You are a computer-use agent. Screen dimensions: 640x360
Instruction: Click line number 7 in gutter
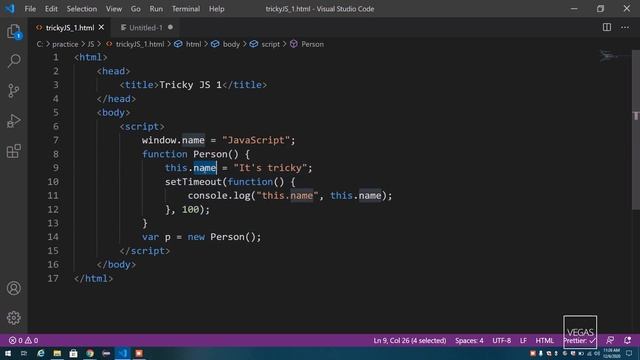pyautogui.click(x=56, y=140)
